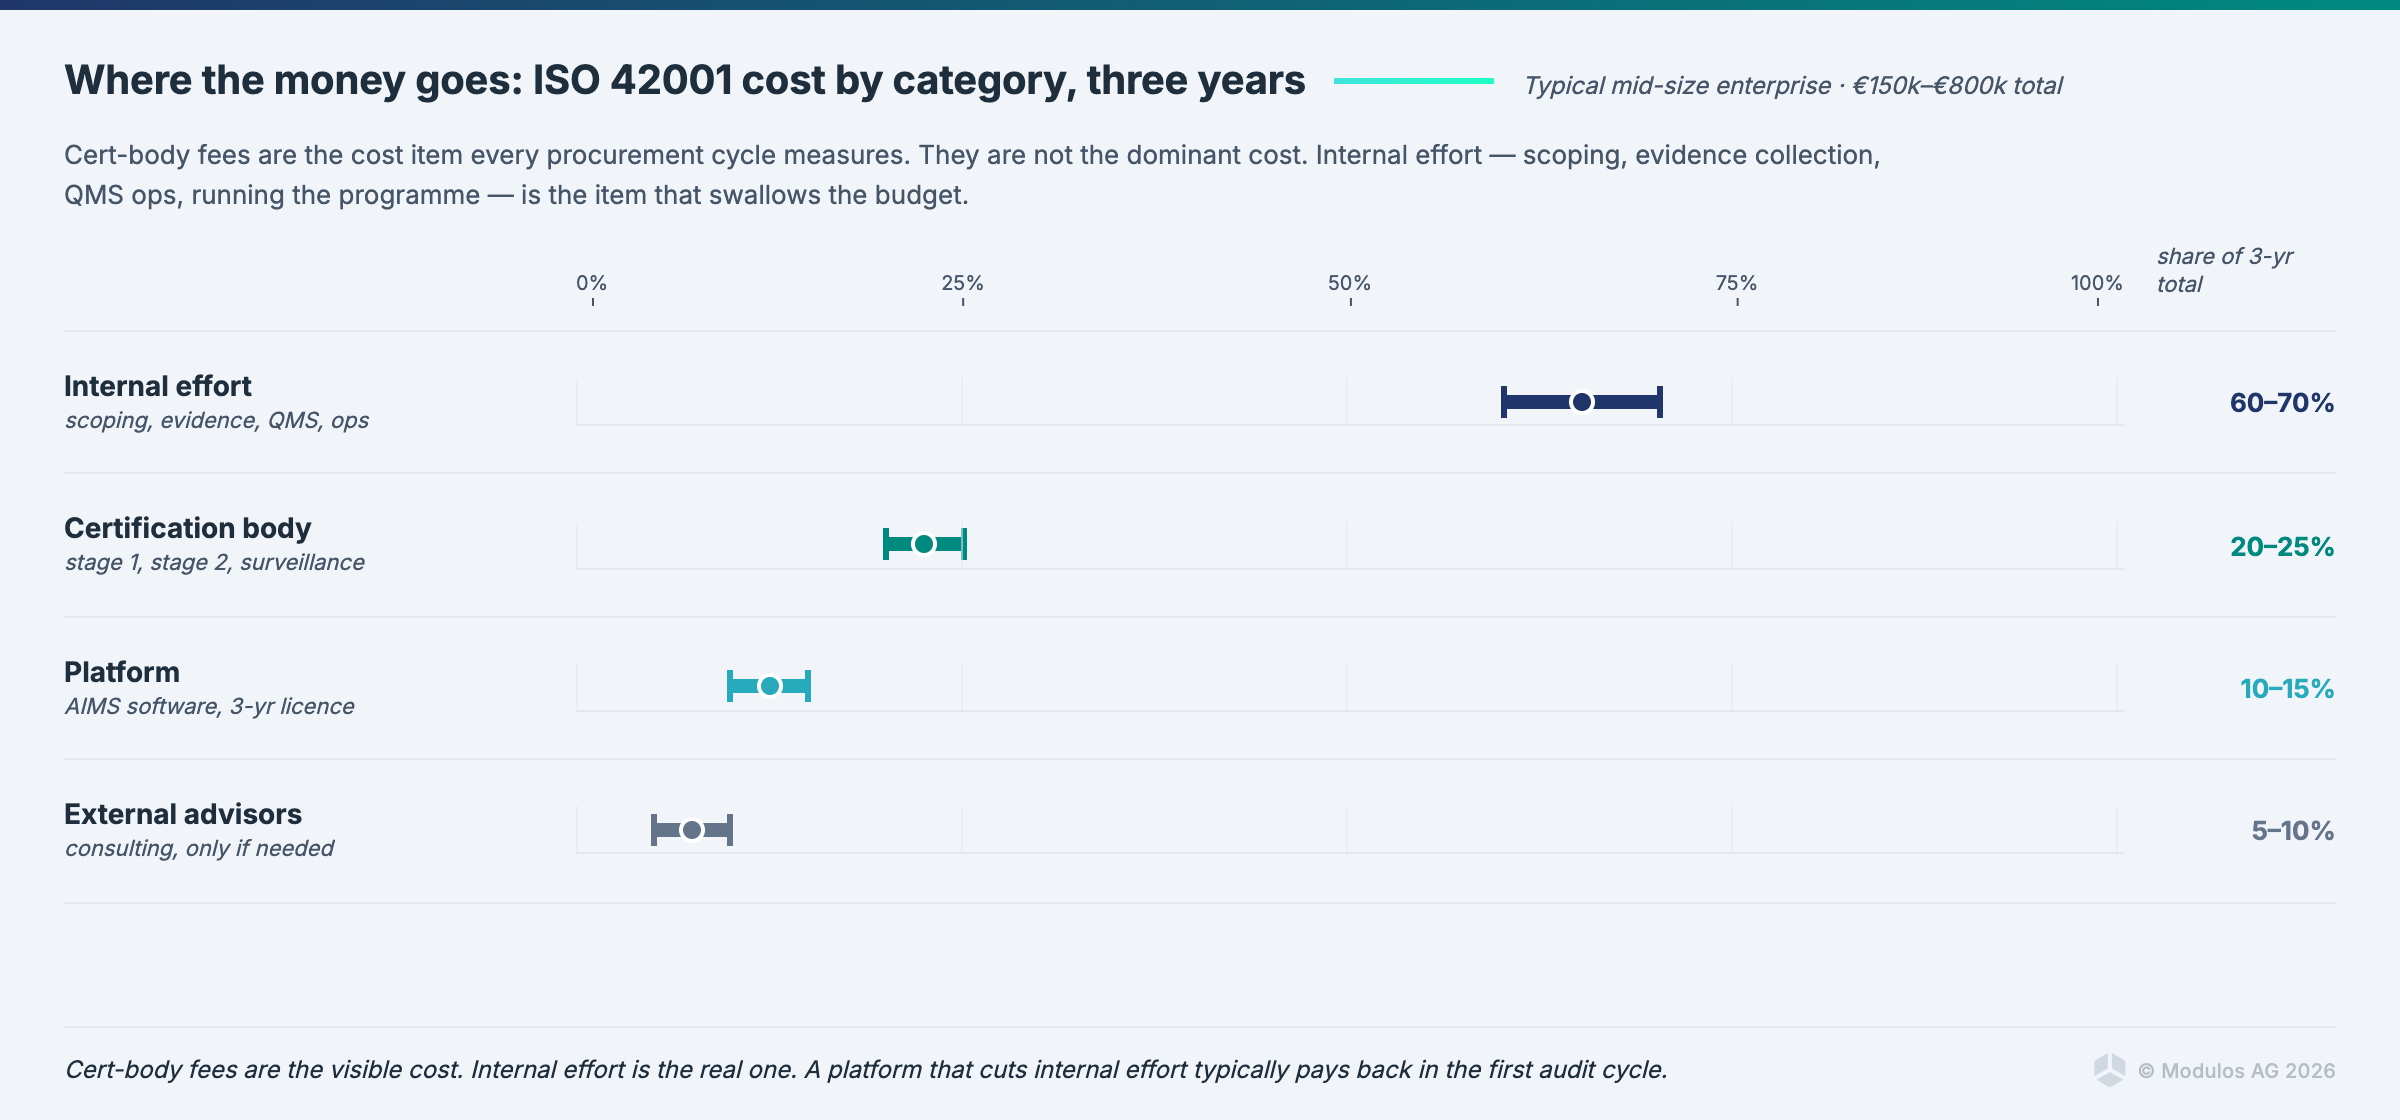Click the Platform range midpoint dot

click(769, 686)
